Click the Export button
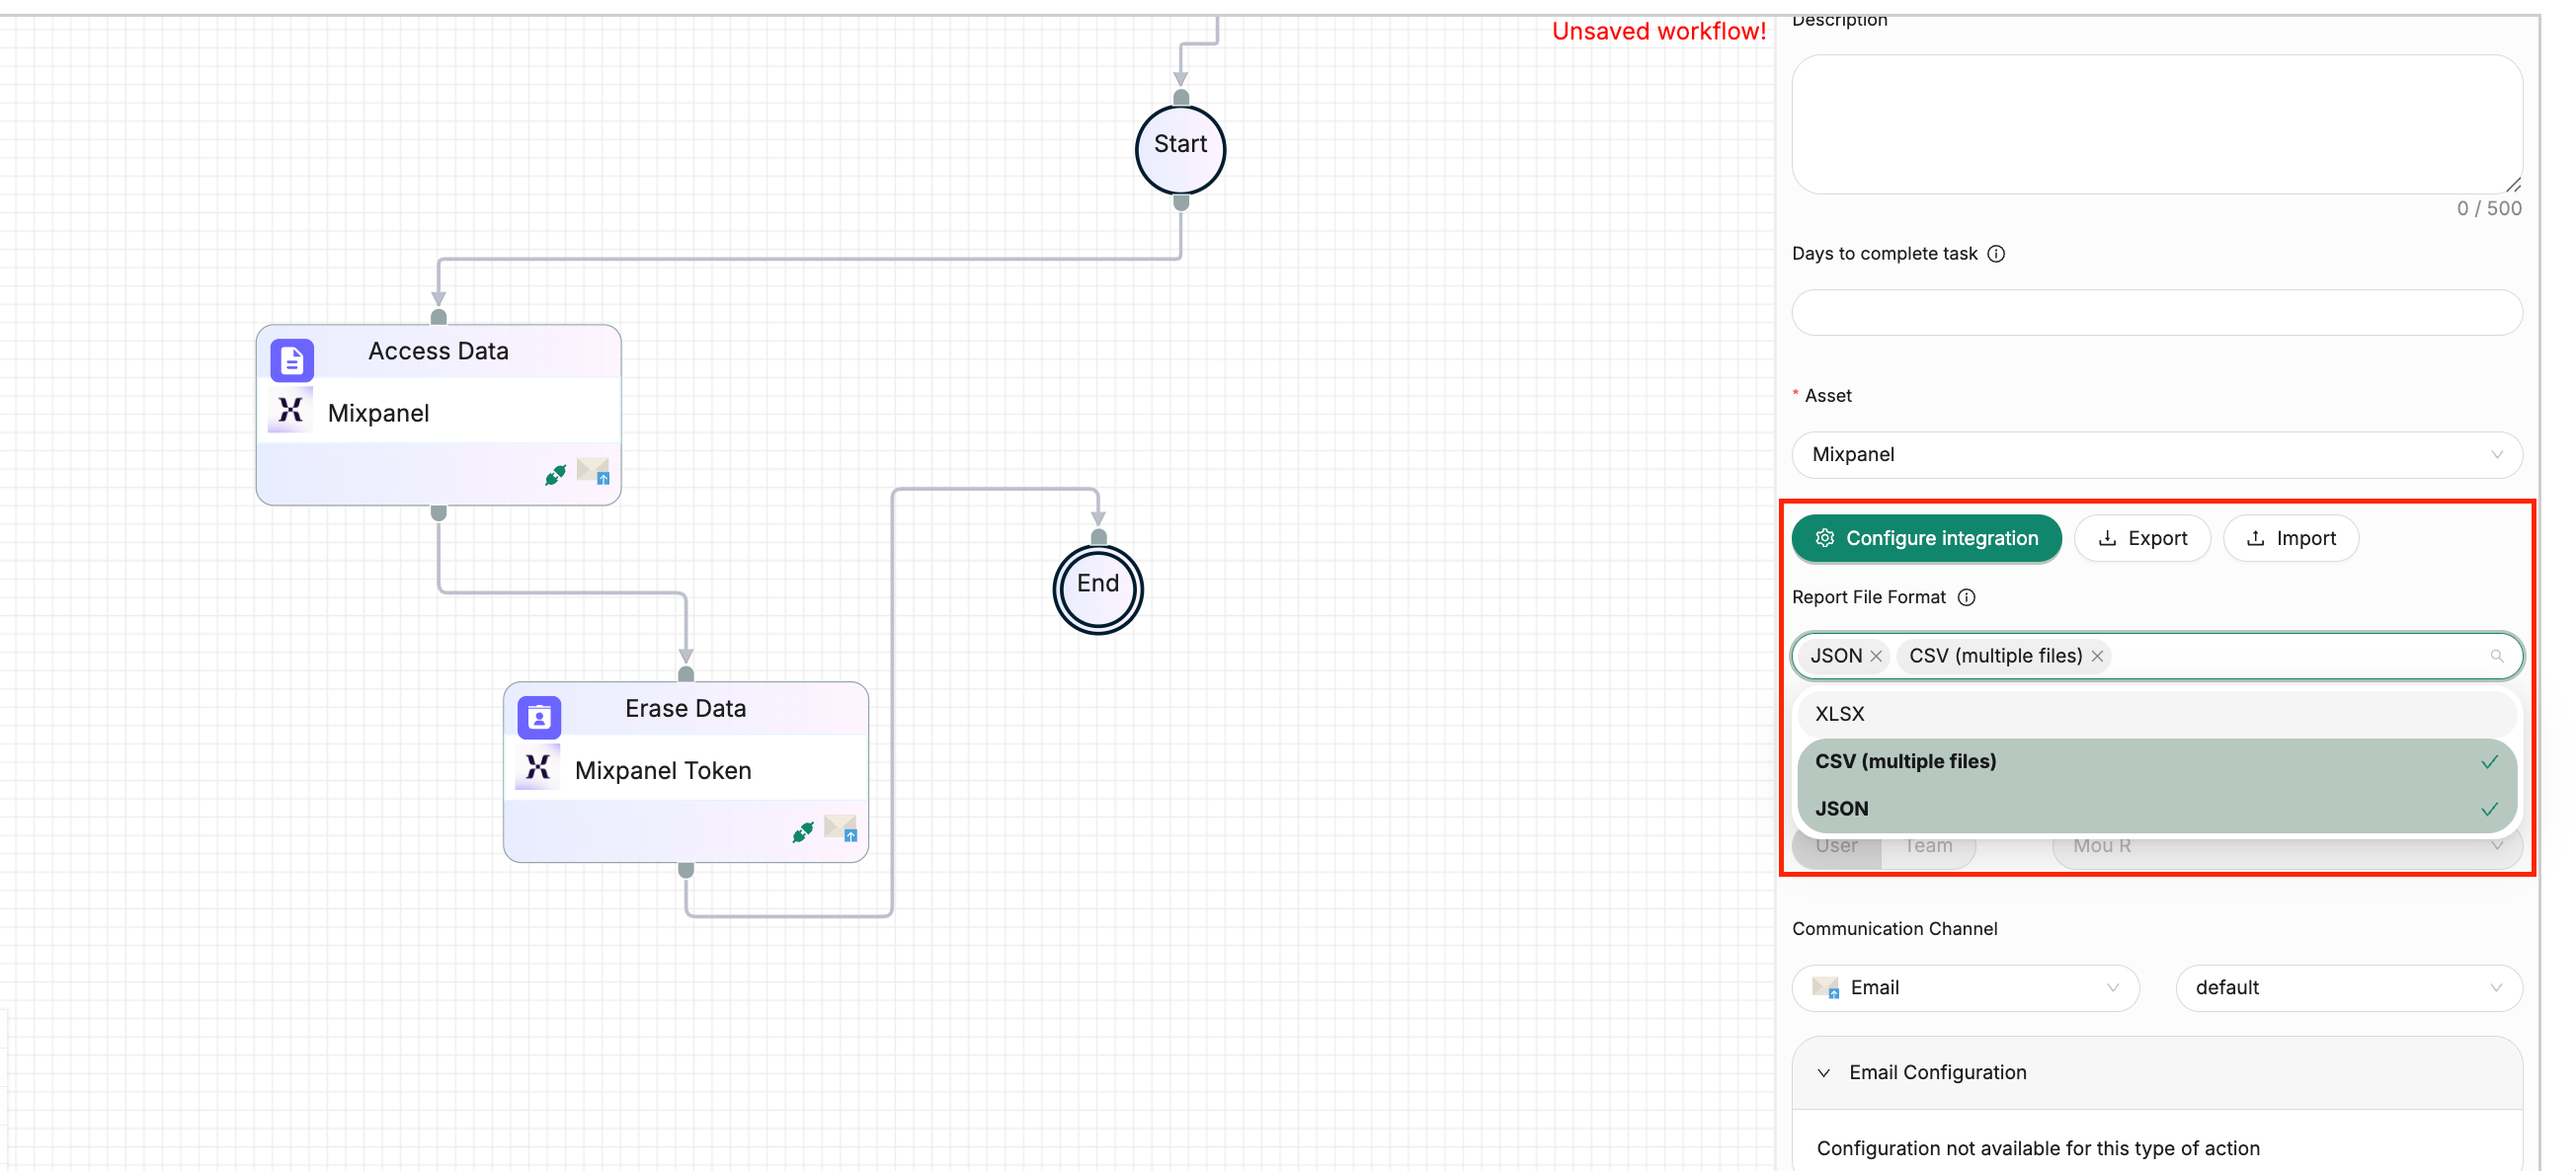2576x1171 pixels. click(x=2141, y=539)
